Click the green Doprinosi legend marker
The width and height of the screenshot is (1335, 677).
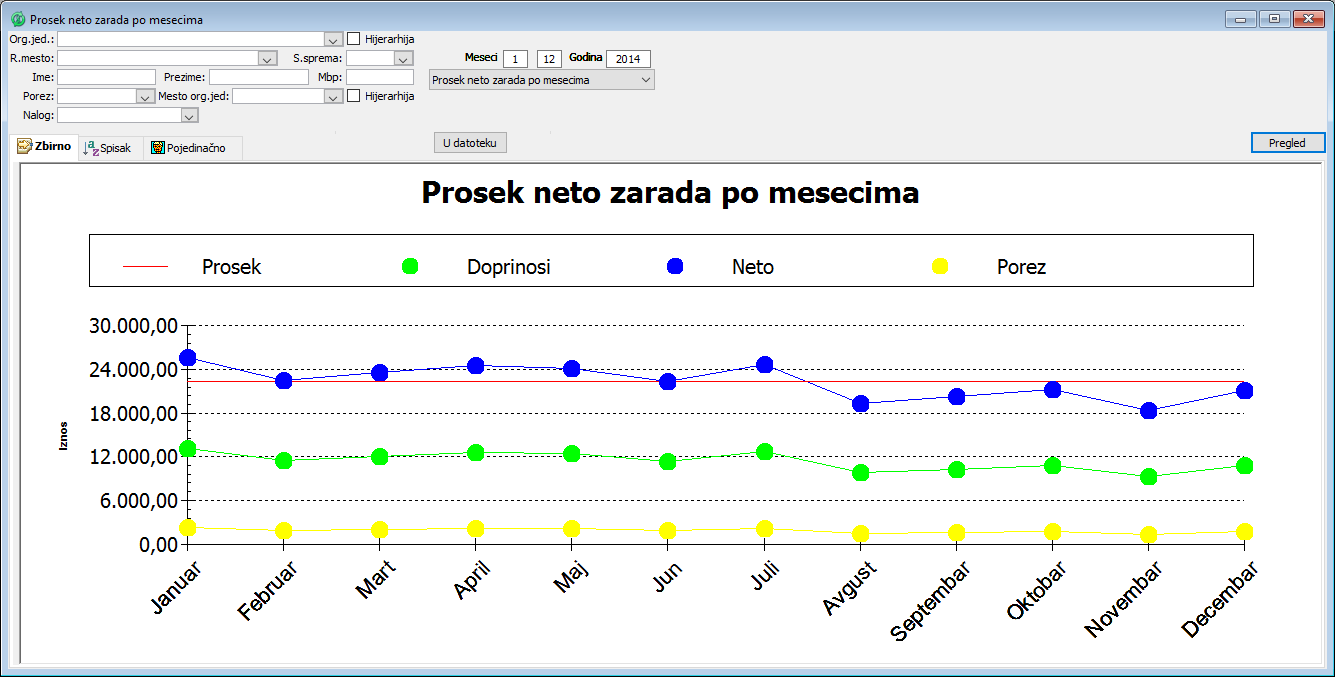409,266
